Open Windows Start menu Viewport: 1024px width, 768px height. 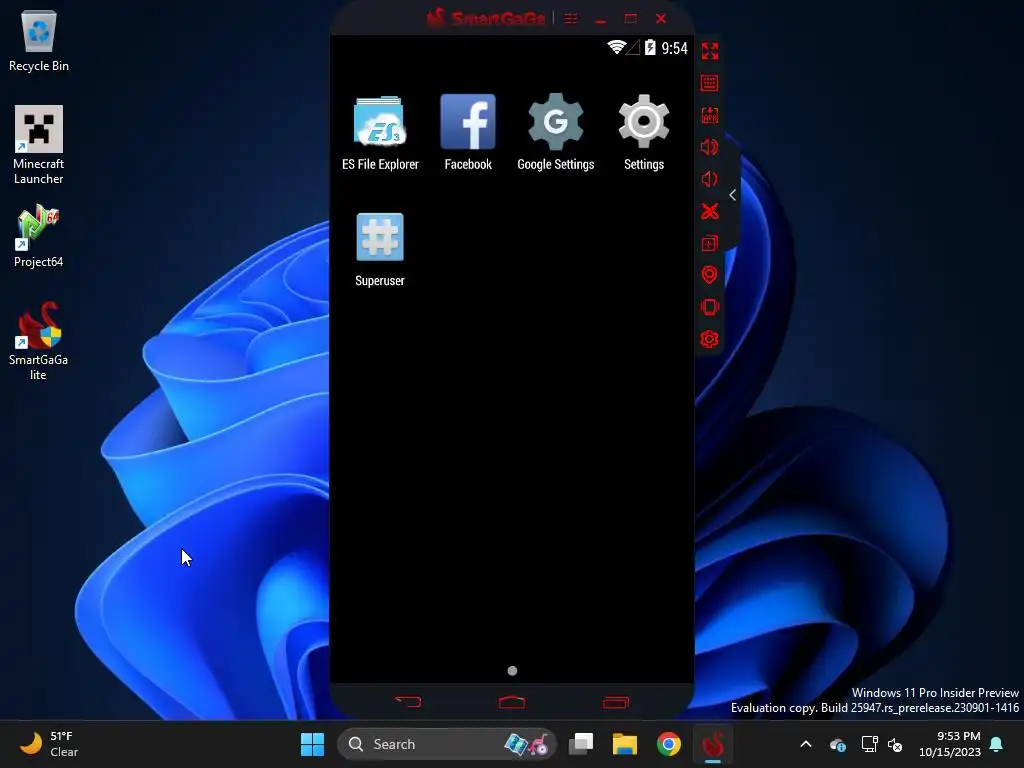(x=312, y=744)
